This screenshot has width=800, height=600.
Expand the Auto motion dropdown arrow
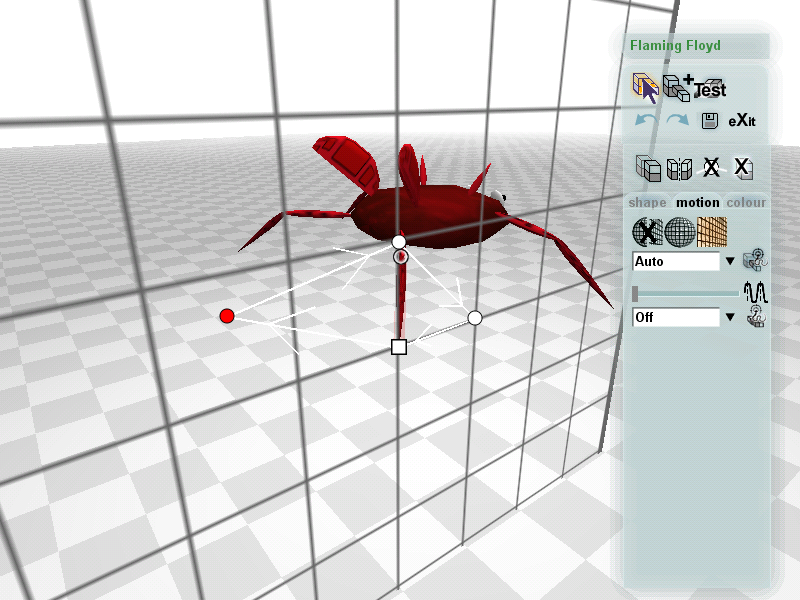click(x=730, y=261)
